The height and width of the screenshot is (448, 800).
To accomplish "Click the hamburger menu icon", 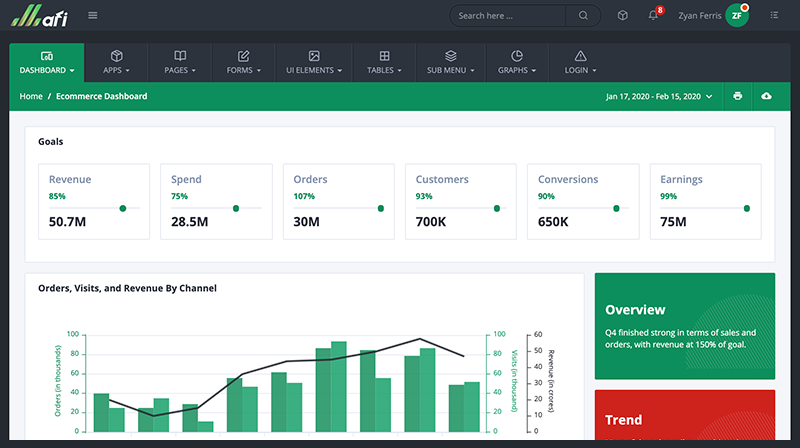I will 93,15.
